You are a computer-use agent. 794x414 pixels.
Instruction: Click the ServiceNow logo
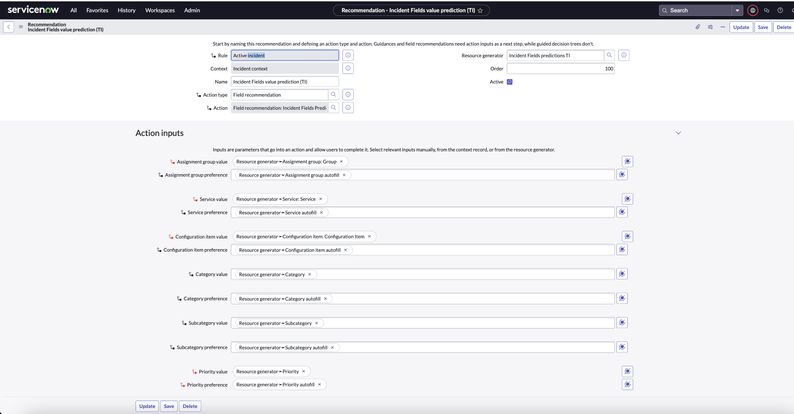tap(33, 10)
